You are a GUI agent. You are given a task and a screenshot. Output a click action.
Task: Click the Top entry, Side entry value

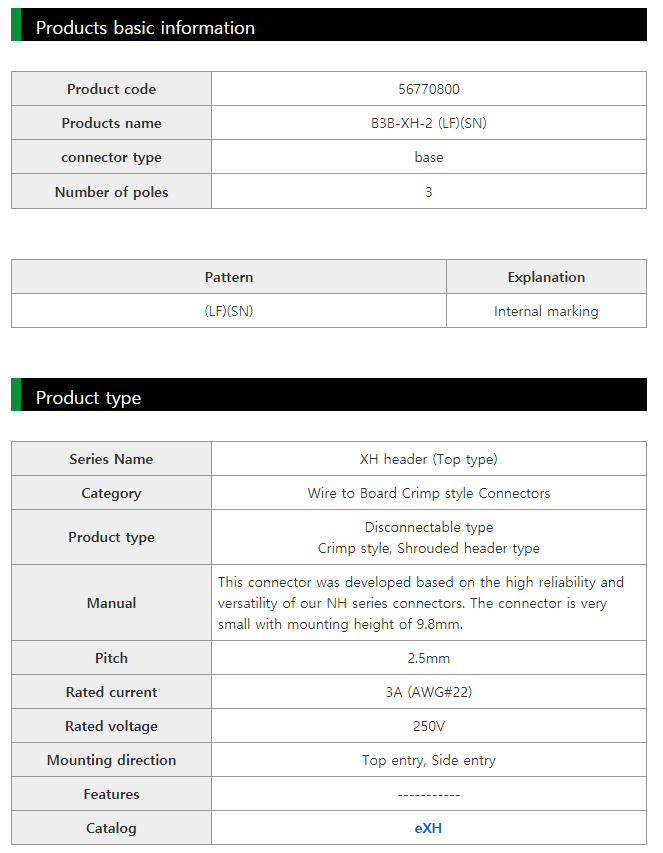pyautogui.click(x=428, y=760)
